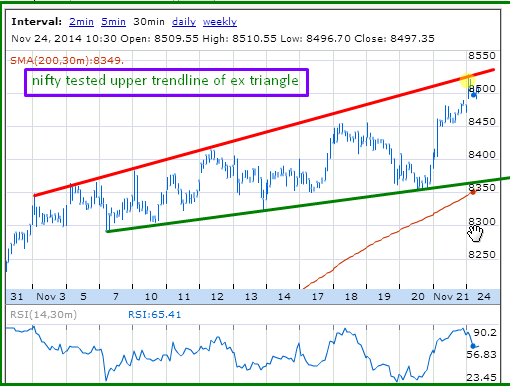The image size is (510, 386).
Task: Click the orange SMA endpoint dot near 8350
Action: point(473,192)
